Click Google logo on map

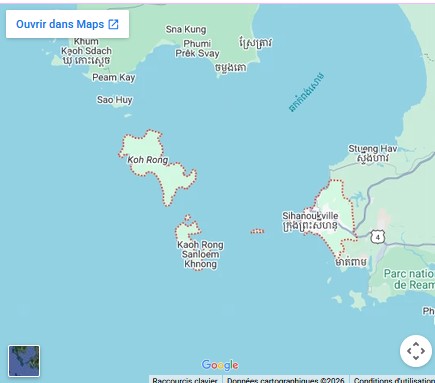[220, 365]
